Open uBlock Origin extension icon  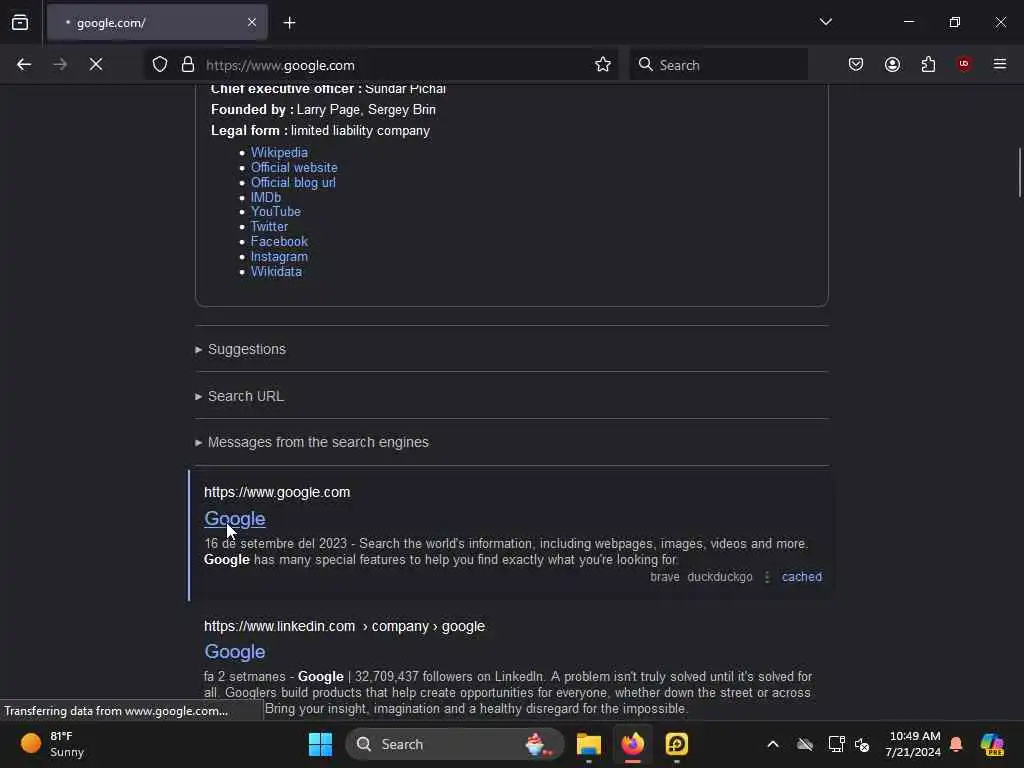pyautogui.click(x=964, y=64)
